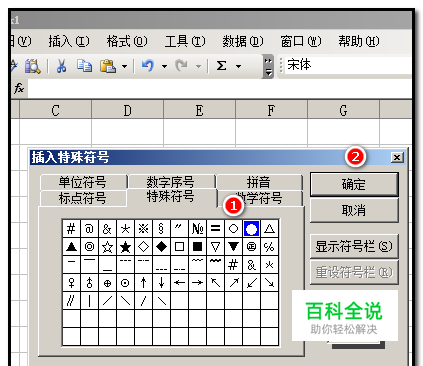Click the AutoSum sigma icon

(221, 66)
